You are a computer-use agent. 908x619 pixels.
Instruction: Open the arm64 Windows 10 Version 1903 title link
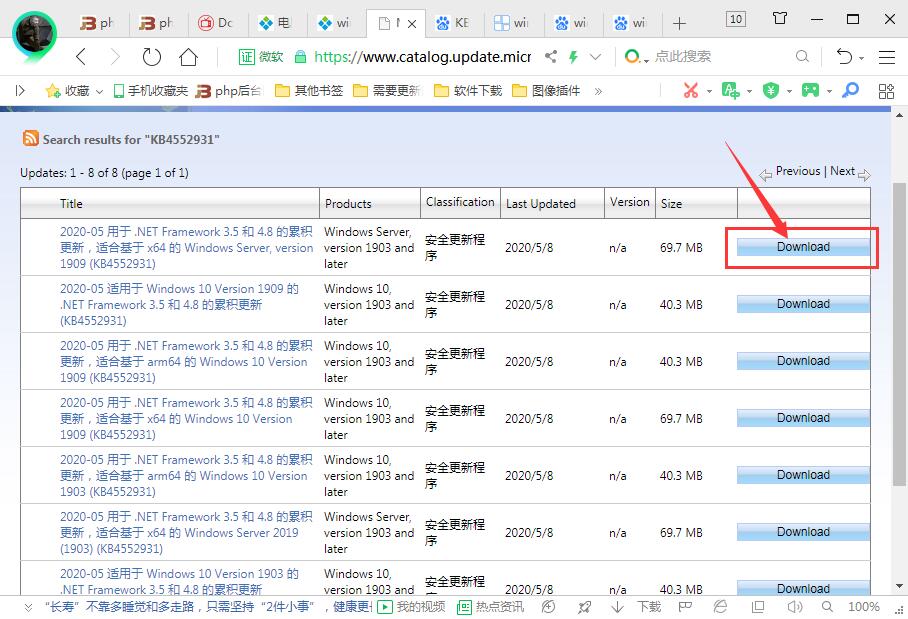pos(185,475)
